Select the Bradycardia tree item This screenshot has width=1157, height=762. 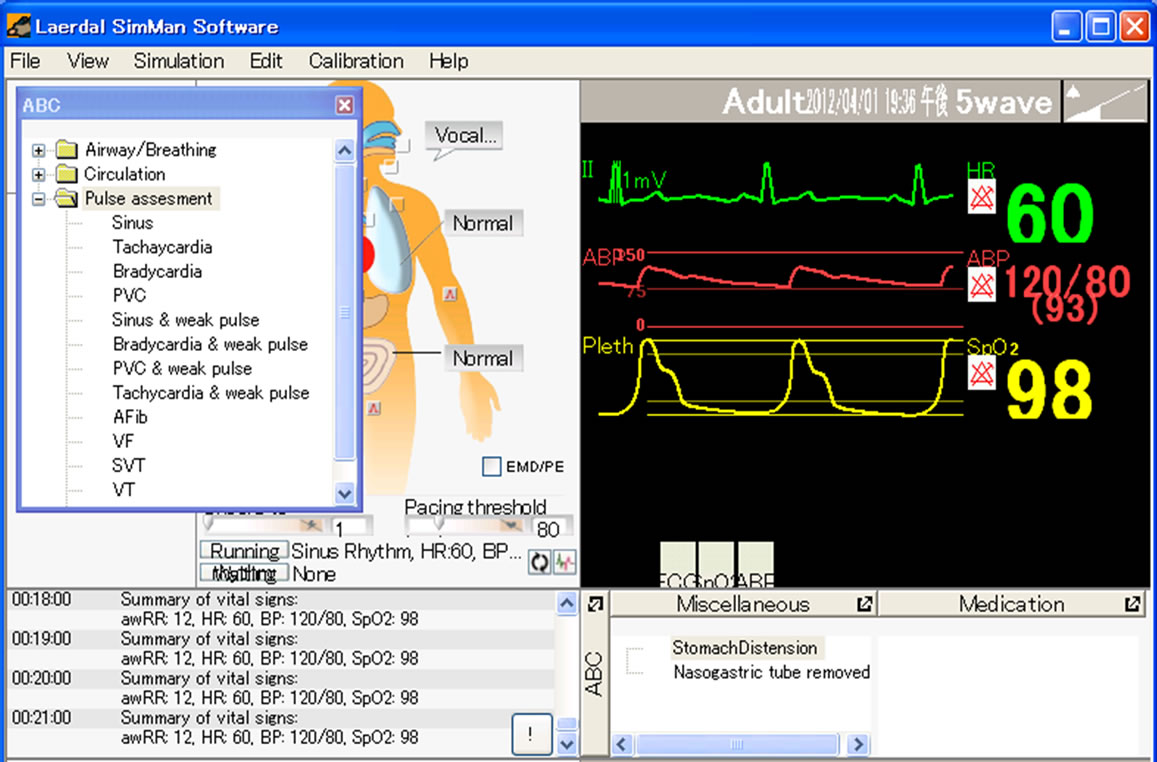pyautogui.click(x=157, y=271)
